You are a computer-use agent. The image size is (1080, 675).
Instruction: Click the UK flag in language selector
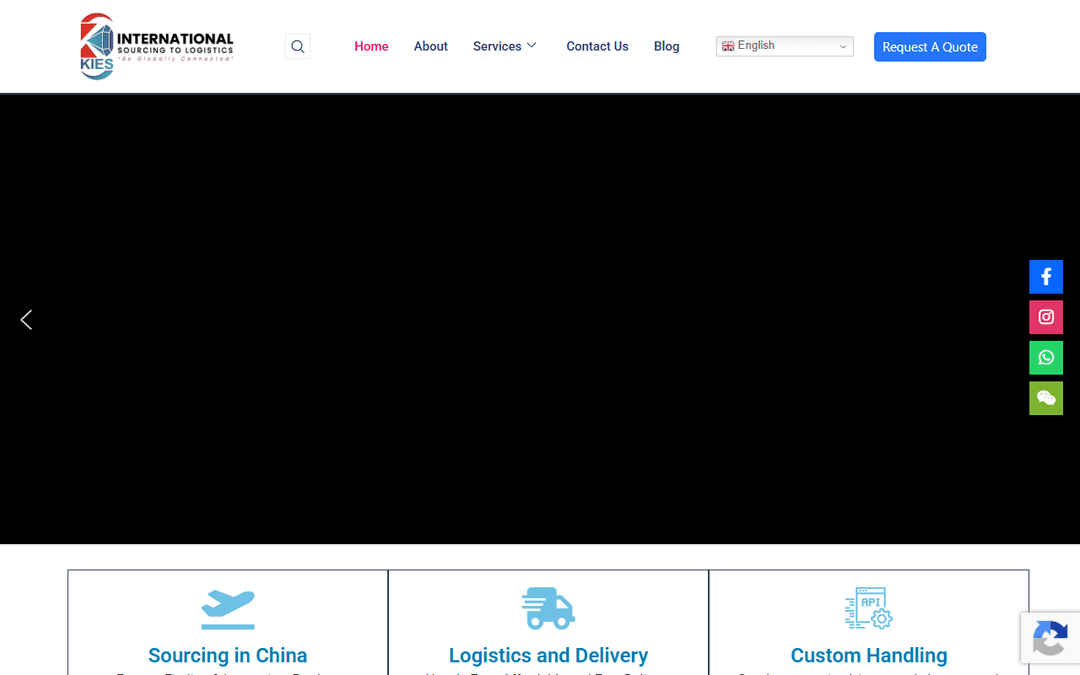pyautogui.click(x=727, y=46)
